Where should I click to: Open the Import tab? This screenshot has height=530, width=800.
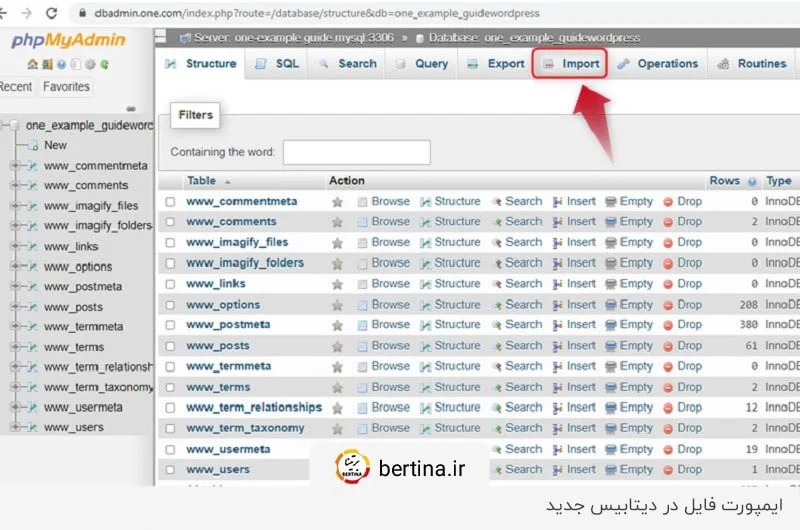pyautogui.click(x=570, y=64)
